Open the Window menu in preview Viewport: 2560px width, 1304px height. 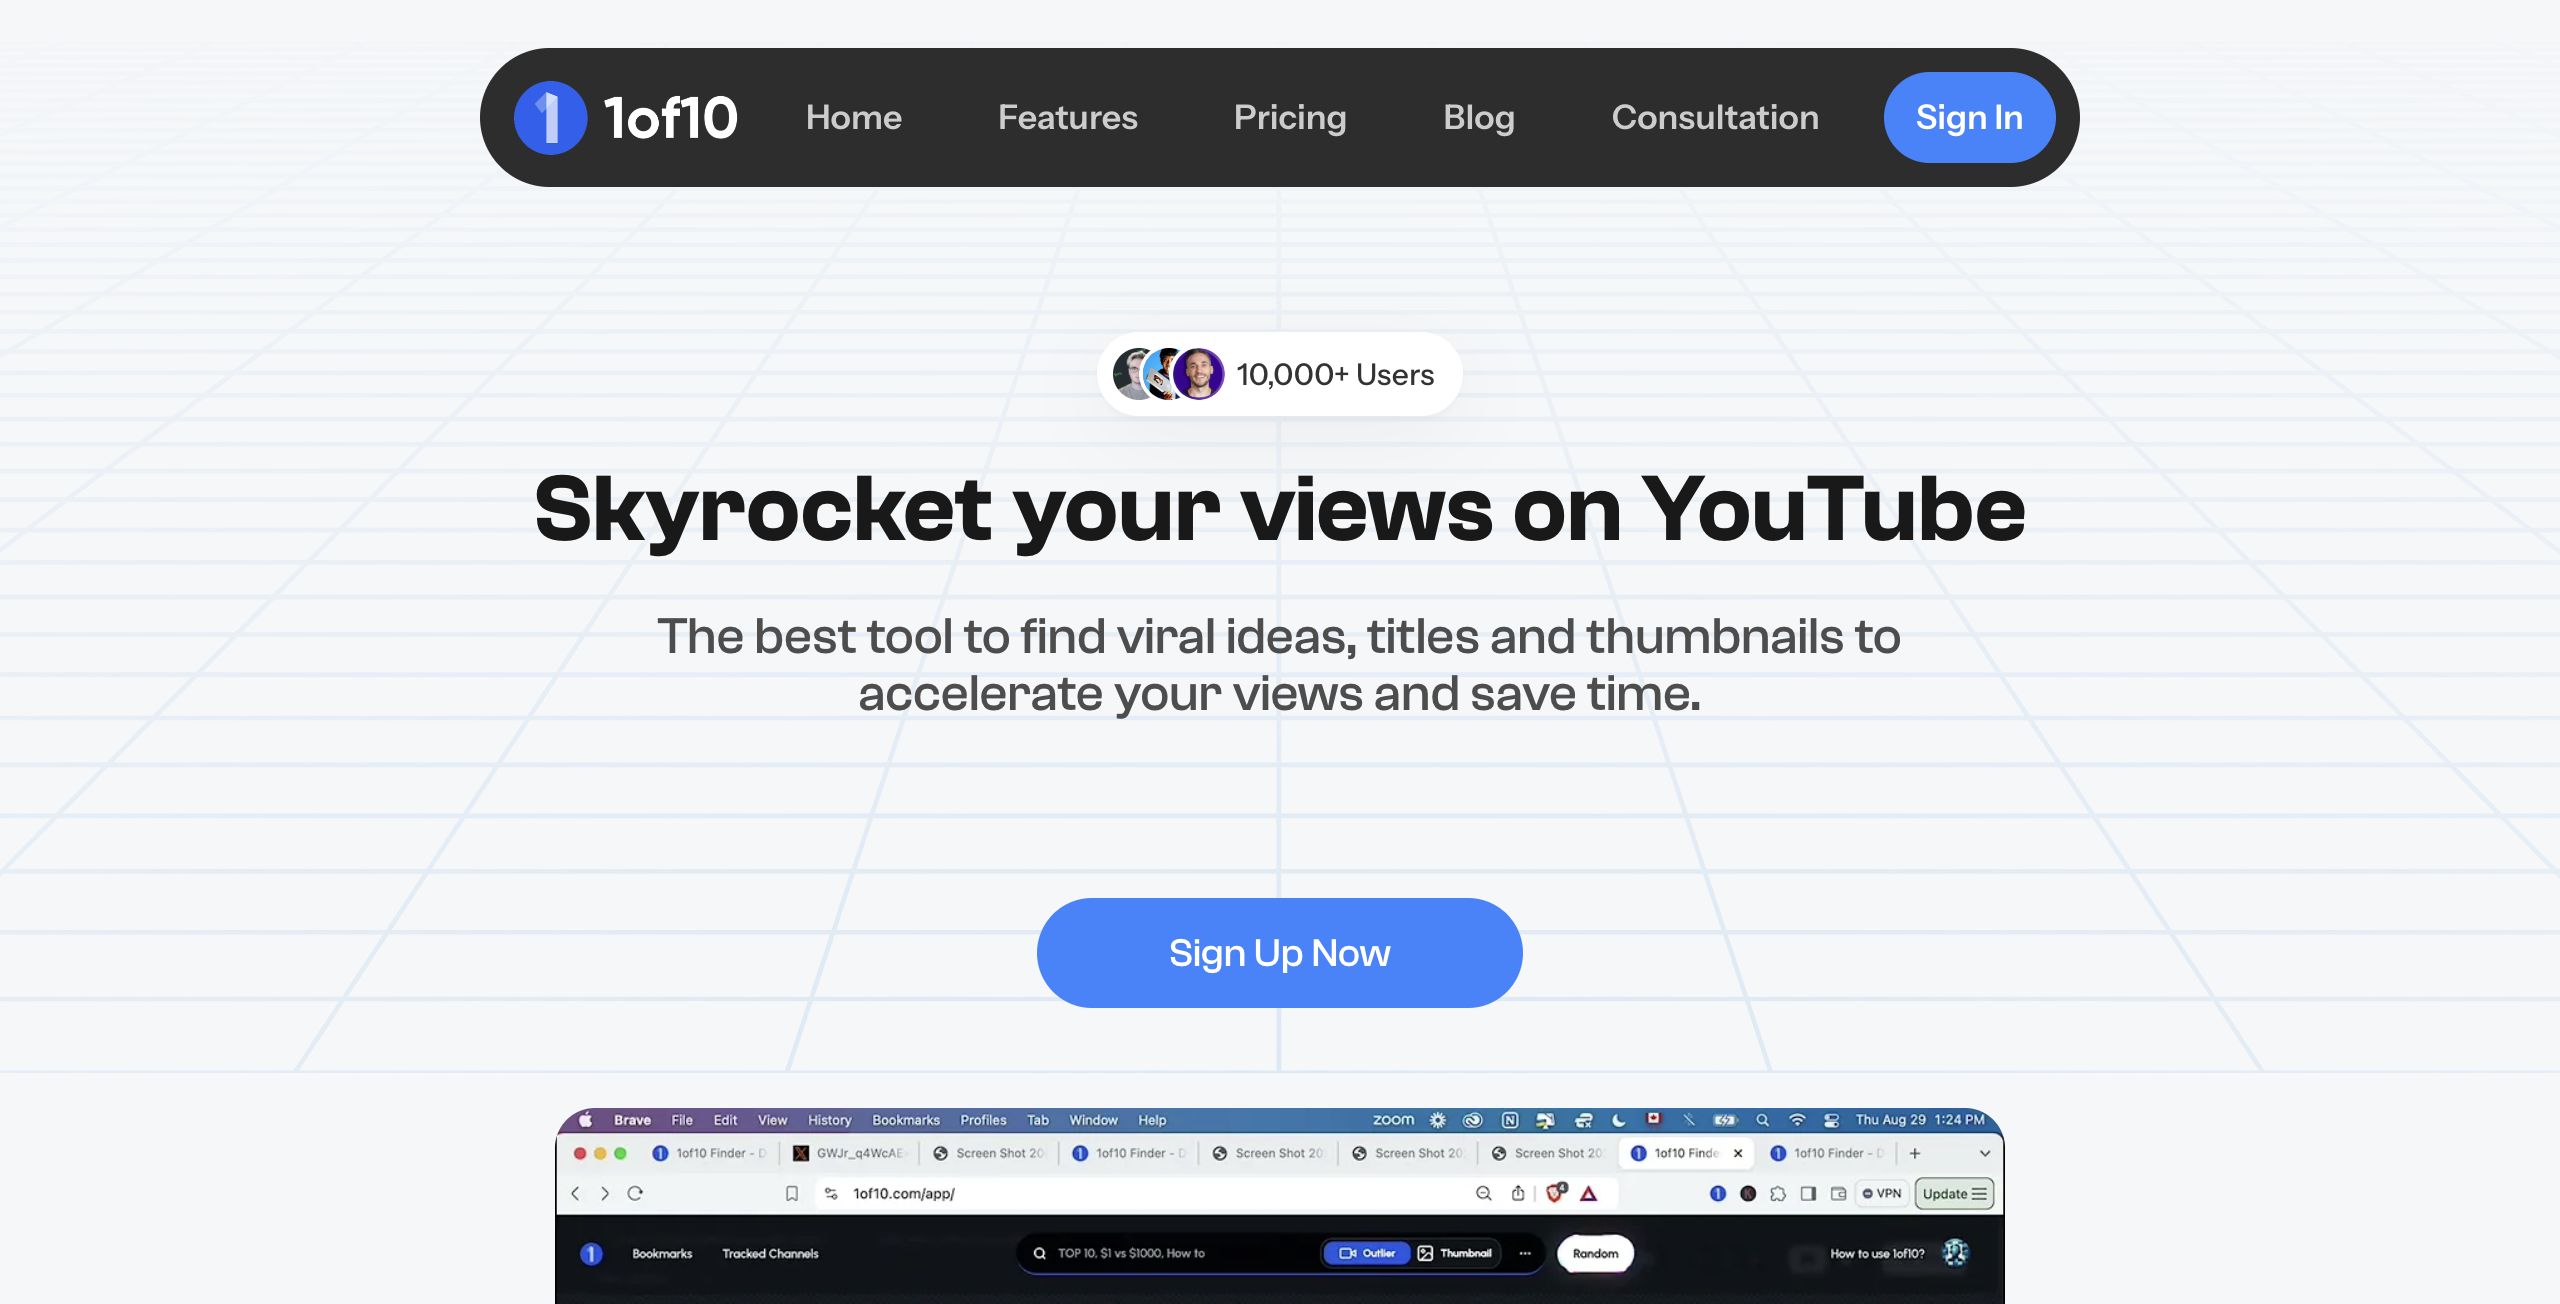1093,1120
